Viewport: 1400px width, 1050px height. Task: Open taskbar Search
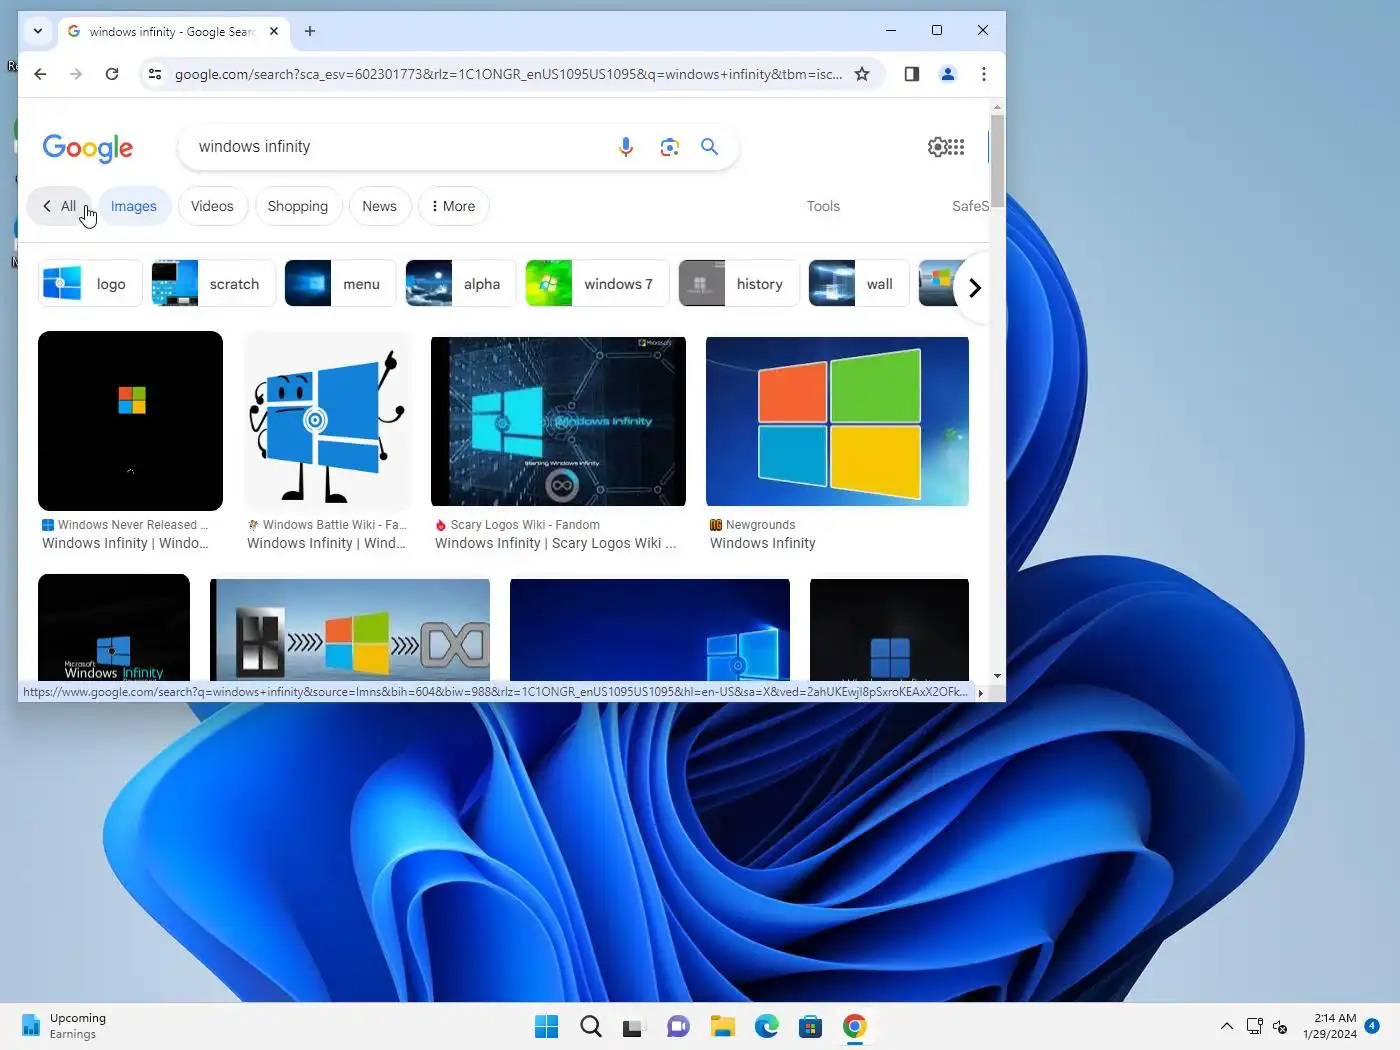tap(591, 1026)
